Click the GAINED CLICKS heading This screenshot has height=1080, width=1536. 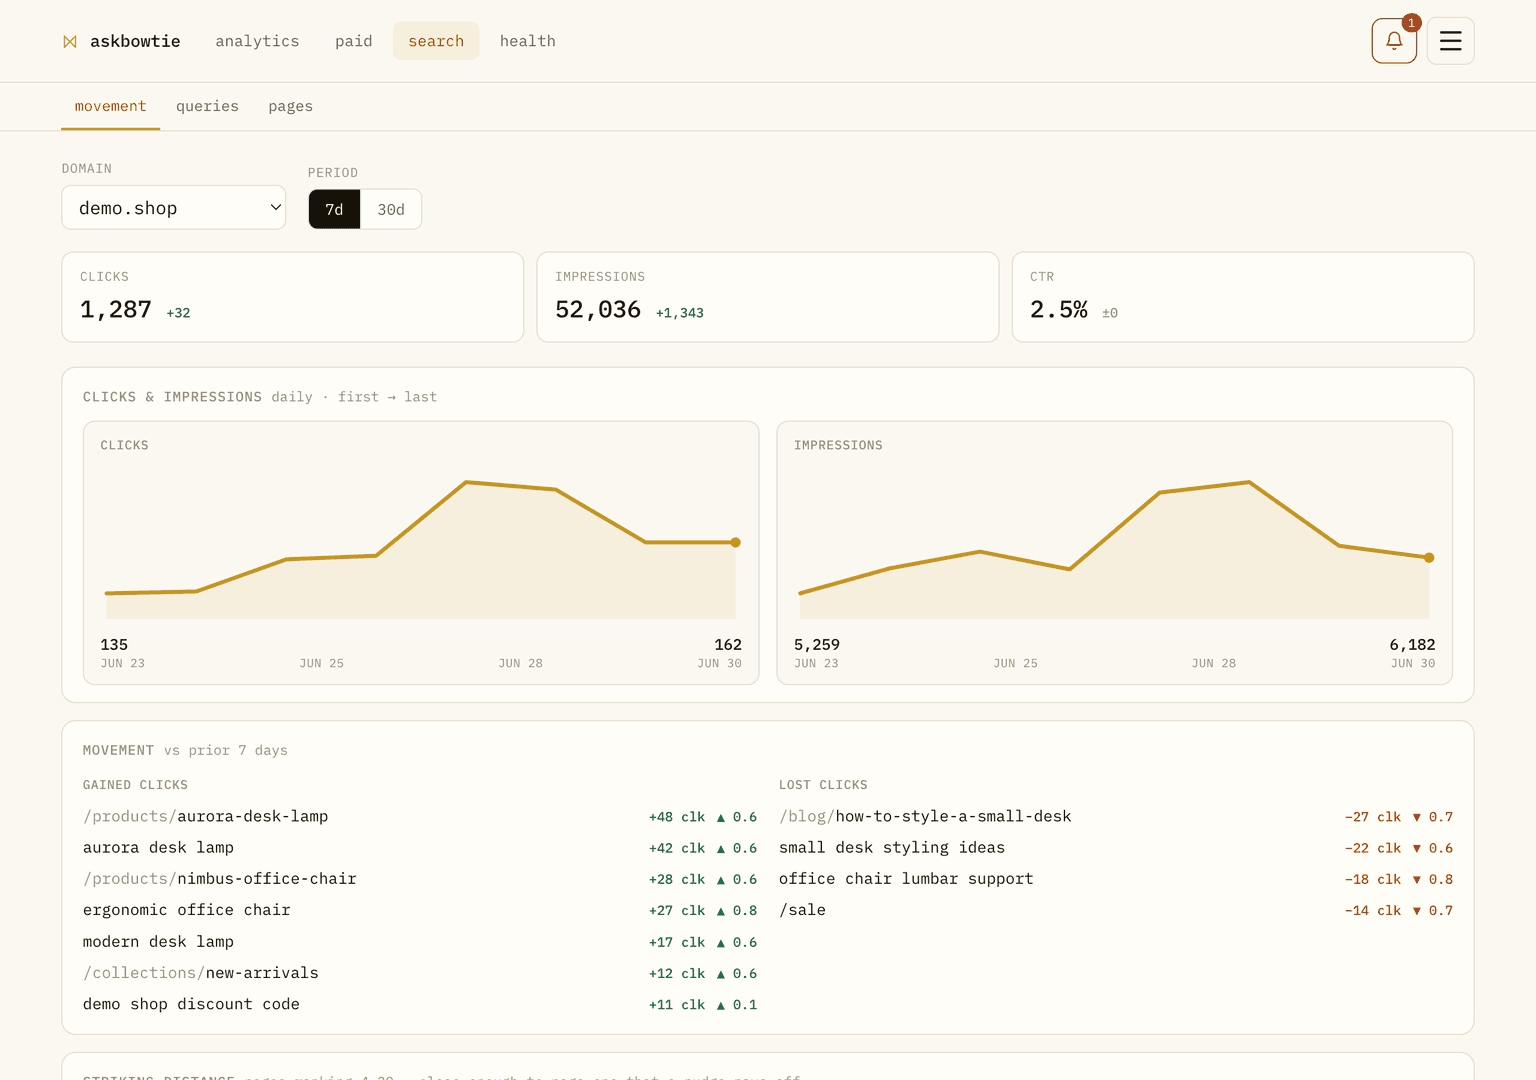point(135,785)
